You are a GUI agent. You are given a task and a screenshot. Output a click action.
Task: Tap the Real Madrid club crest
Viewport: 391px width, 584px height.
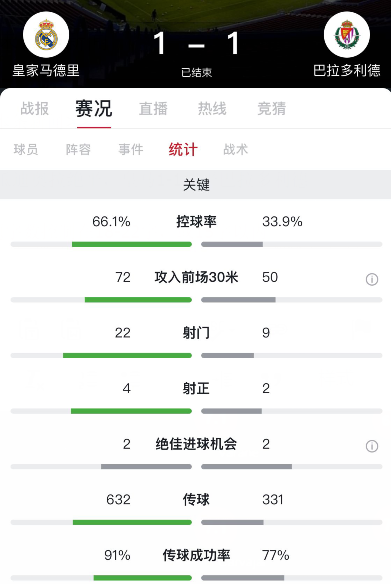click(x=46, y=35)
